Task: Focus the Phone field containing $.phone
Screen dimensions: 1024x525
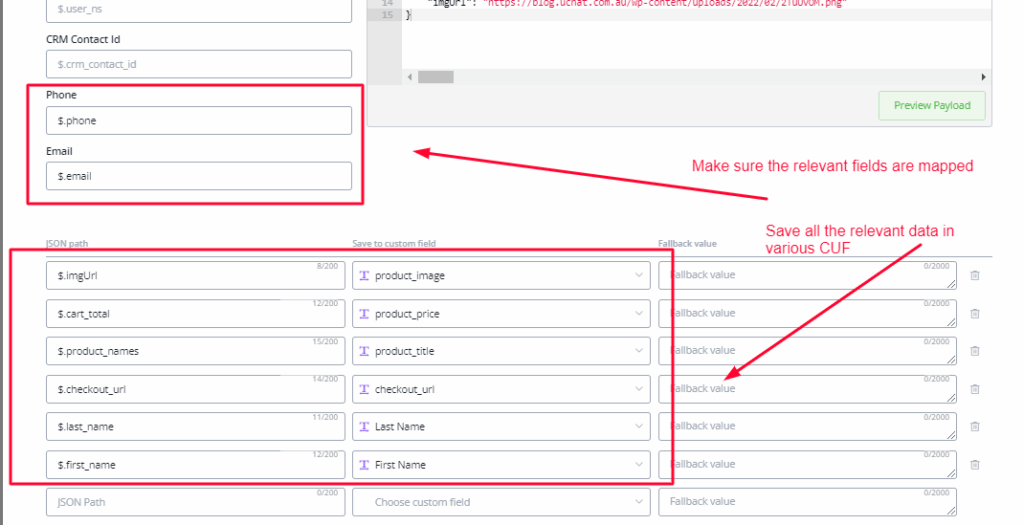Action: pyautogui.click(x=199, y=121)
